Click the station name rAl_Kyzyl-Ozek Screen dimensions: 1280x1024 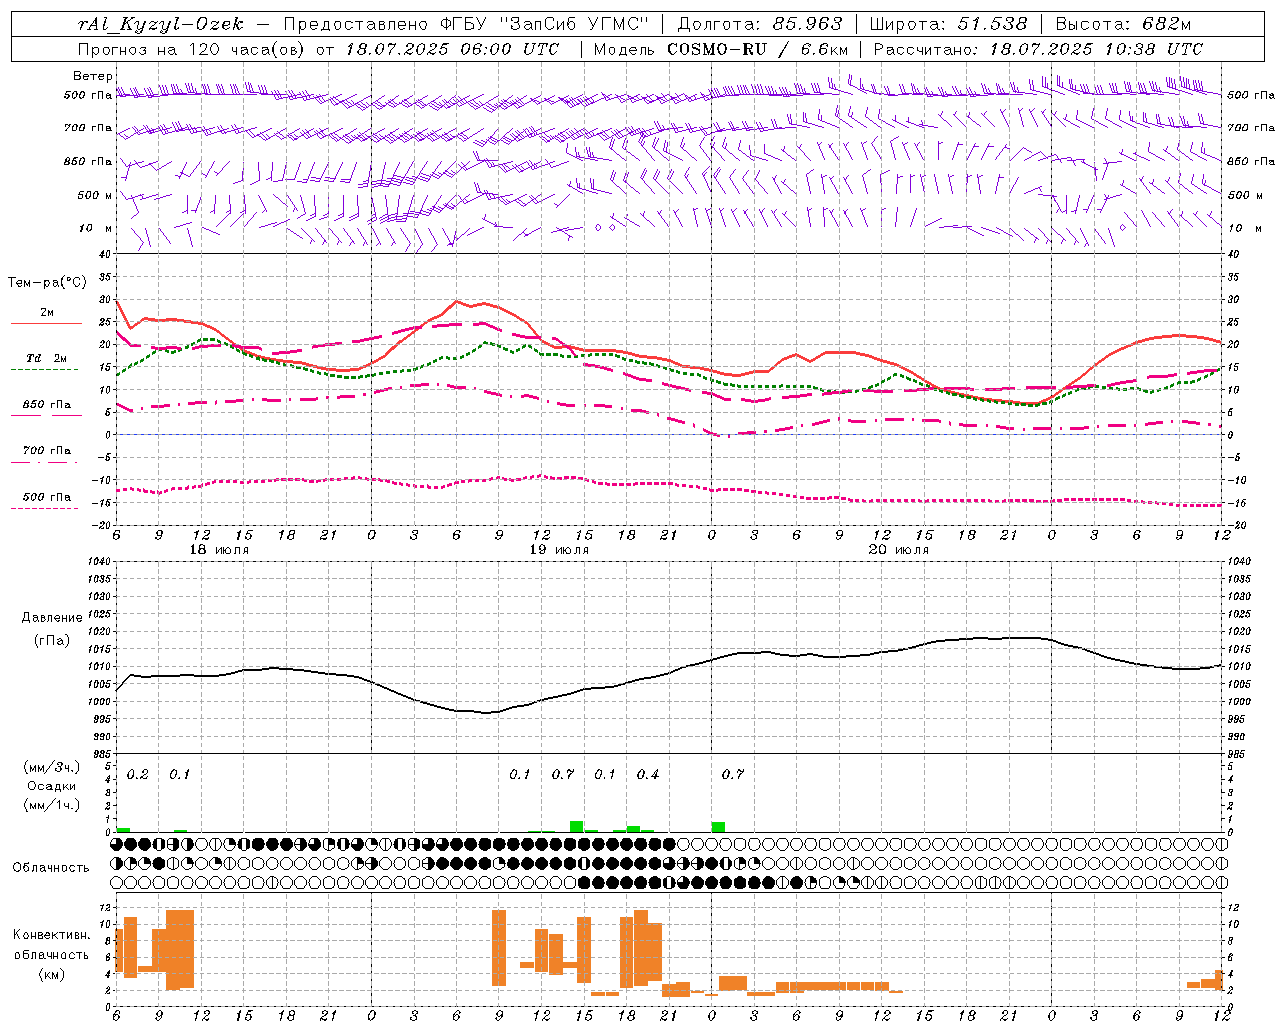160,24
